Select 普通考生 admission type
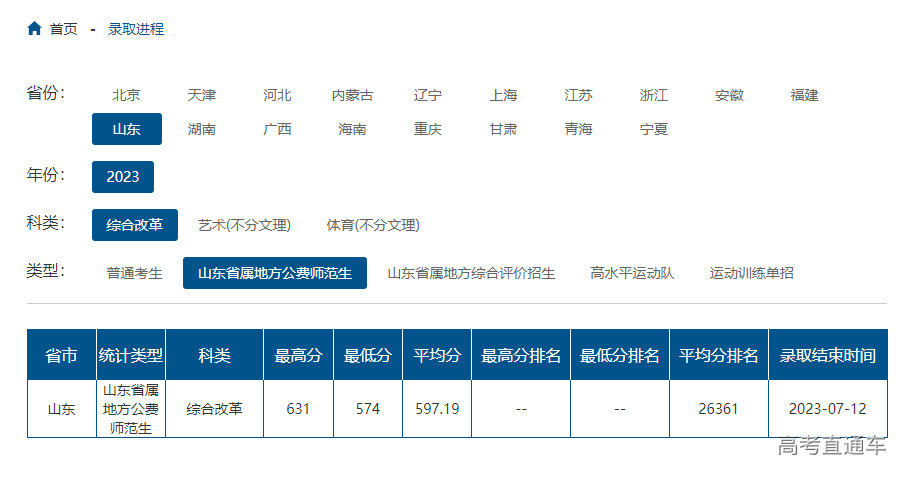This screenshot has width=915, height=485. tap(134, 273)
